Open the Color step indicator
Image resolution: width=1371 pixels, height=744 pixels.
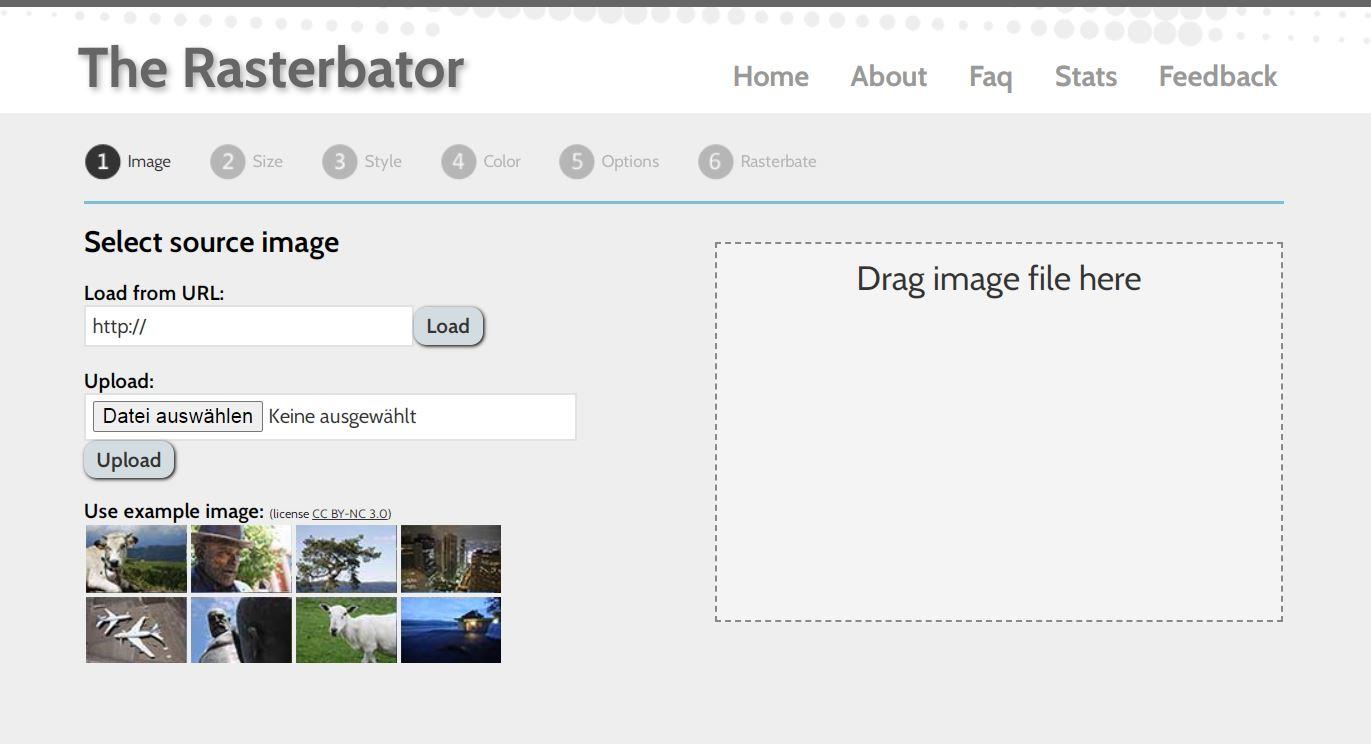(x=457, y=161)
